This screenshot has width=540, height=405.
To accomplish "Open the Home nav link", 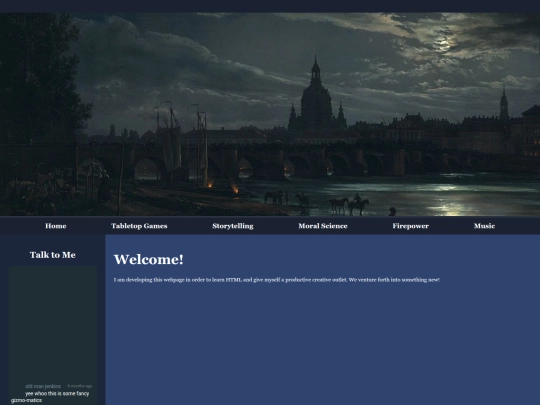I will tap(55, 226).
